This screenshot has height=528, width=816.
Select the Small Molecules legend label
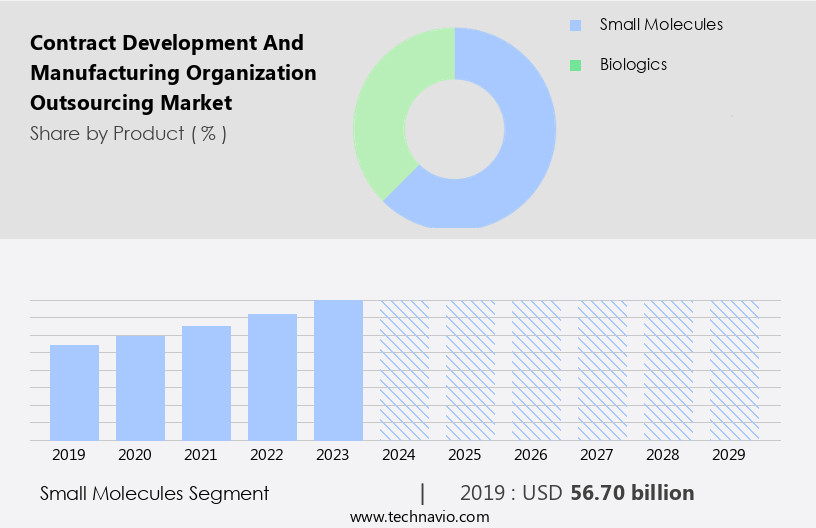pos(661,24)
